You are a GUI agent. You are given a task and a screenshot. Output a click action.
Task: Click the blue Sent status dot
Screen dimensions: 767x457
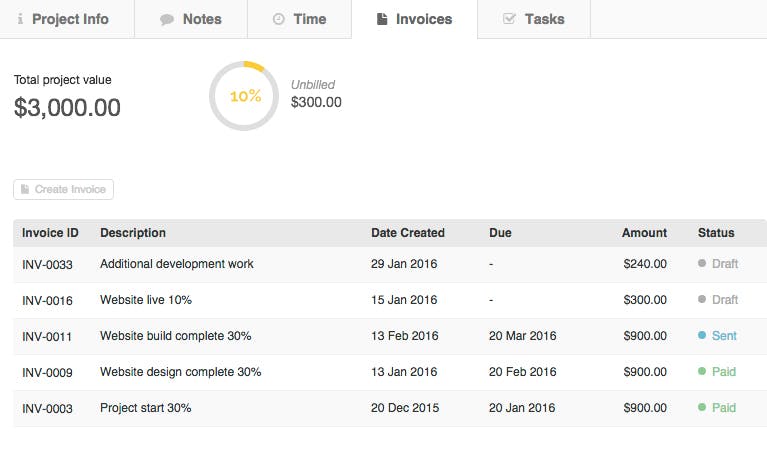coord(702,335)
